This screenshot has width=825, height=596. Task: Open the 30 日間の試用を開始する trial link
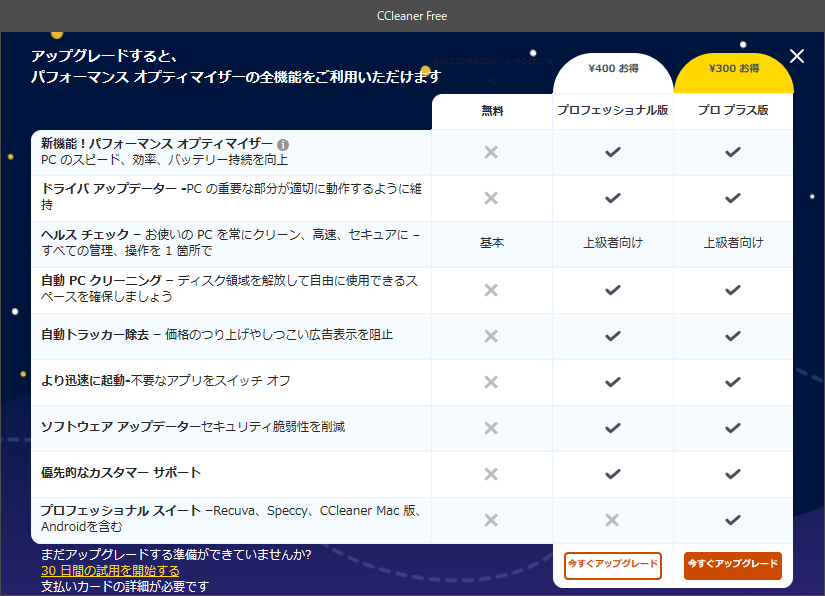(110, 571)
